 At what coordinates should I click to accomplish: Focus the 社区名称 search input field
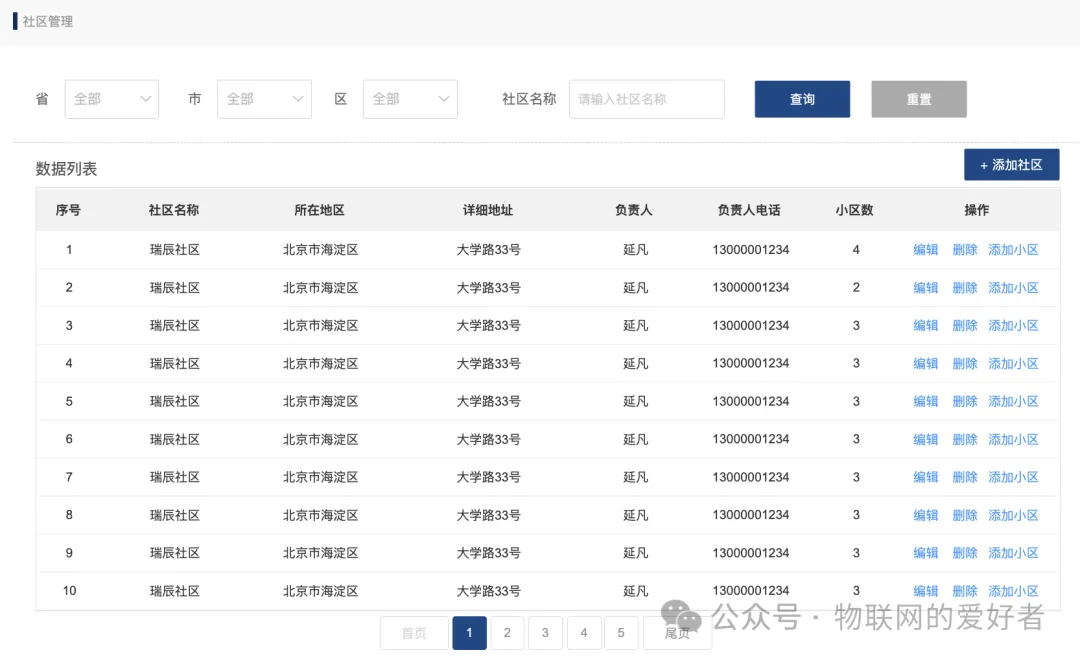point(647,99)
